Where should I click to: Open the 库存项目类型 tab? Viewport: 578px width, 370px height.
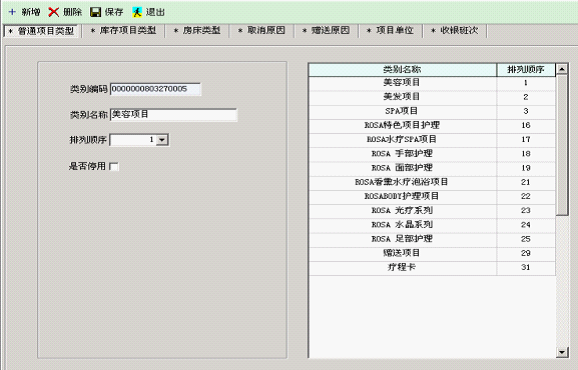click(x=123, y=31)
